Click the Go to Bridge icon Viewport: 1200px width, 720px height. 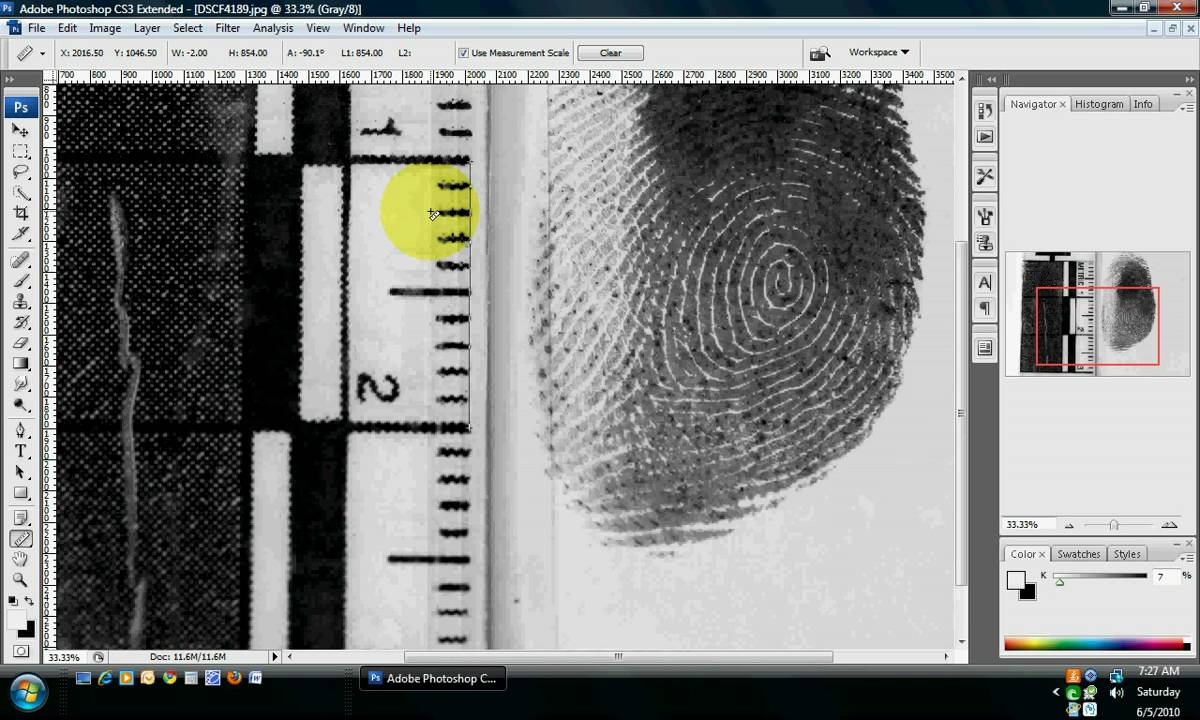820,53
